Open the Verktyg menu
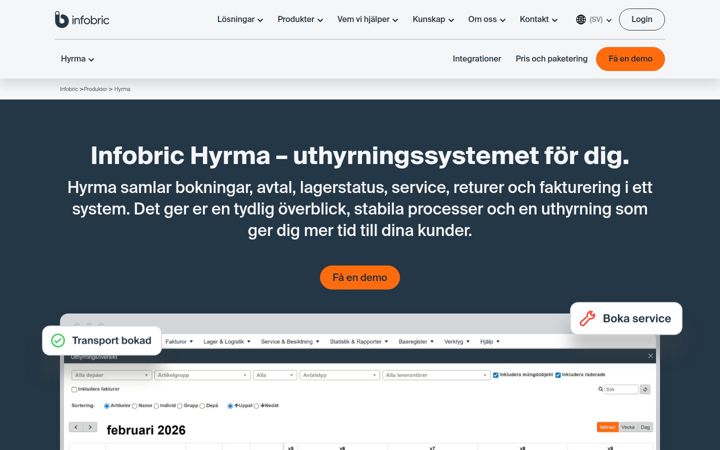 coord(457,342)
